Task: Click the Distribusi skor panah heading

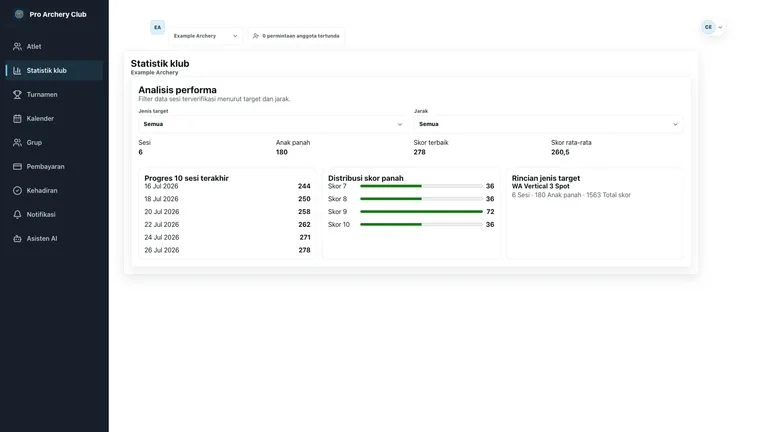Action: click(x=366, y=178)
